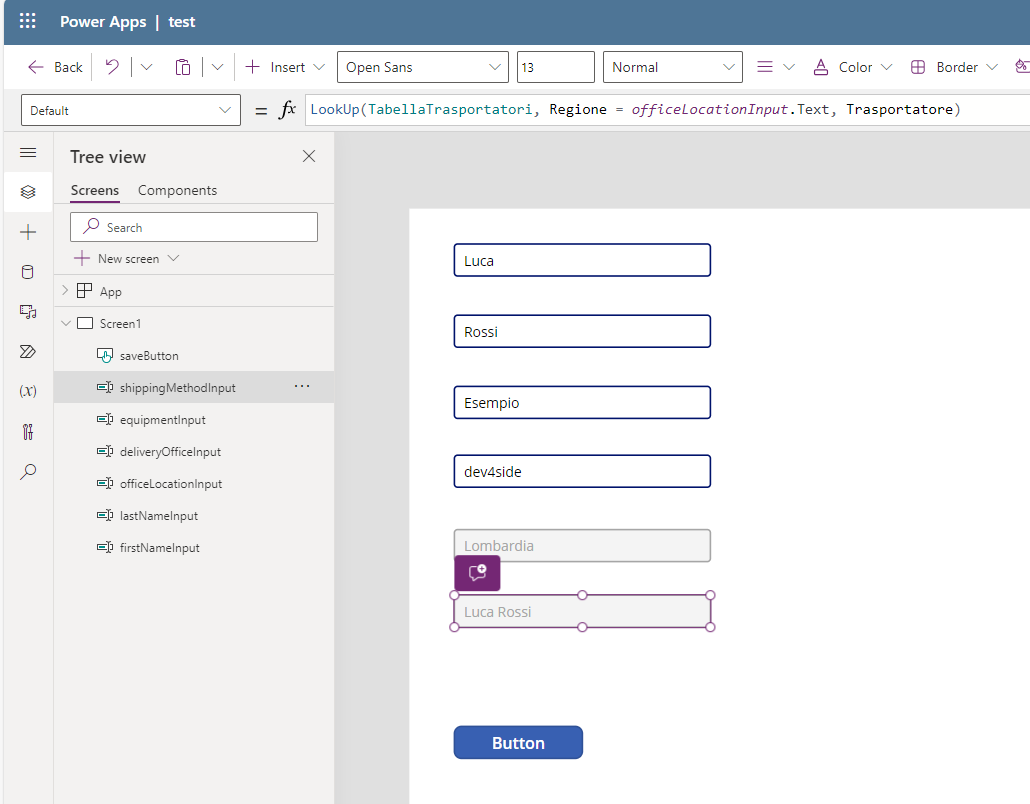The width and height of the screenshot is (1030, 804).
Task: Open the font dropdown showing Open Sans
Action: click(422, 66)
